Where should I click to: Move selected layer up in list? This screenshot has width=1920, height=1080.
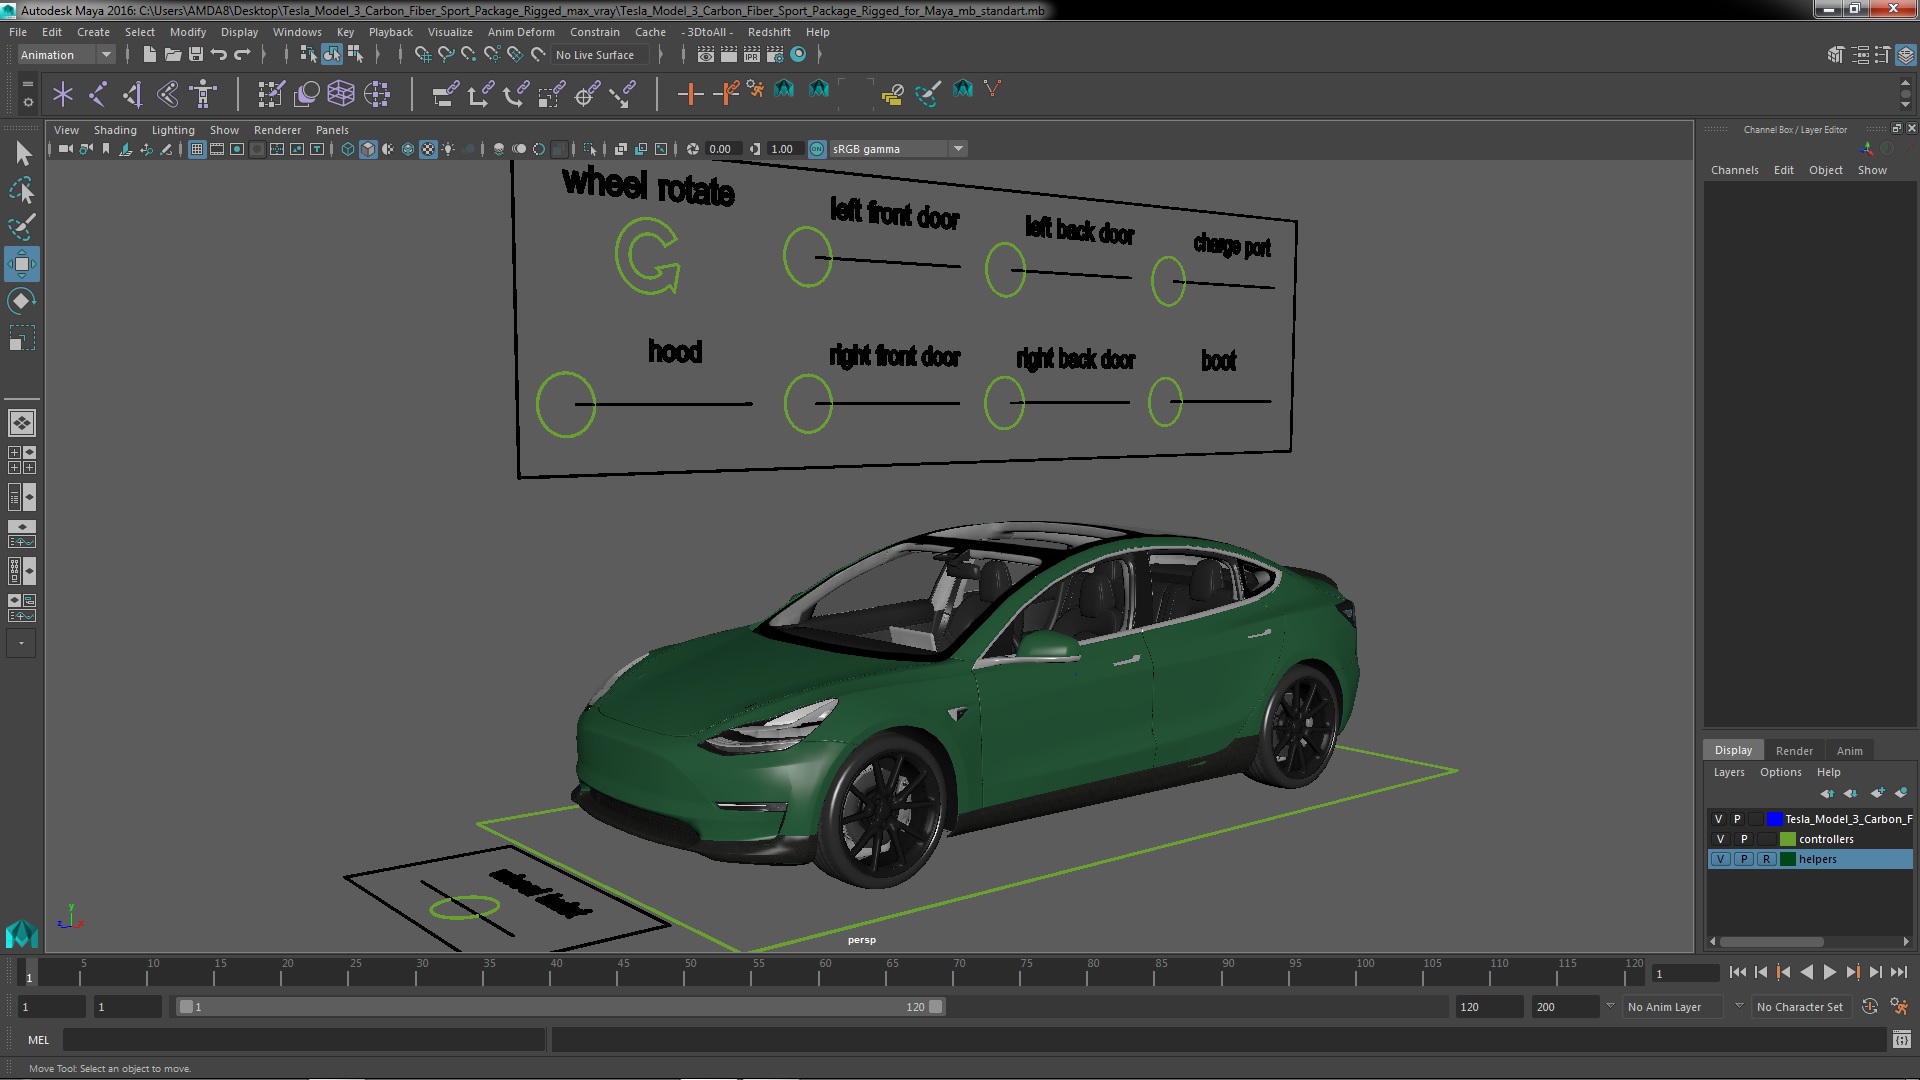click(x=1827, y=793)
